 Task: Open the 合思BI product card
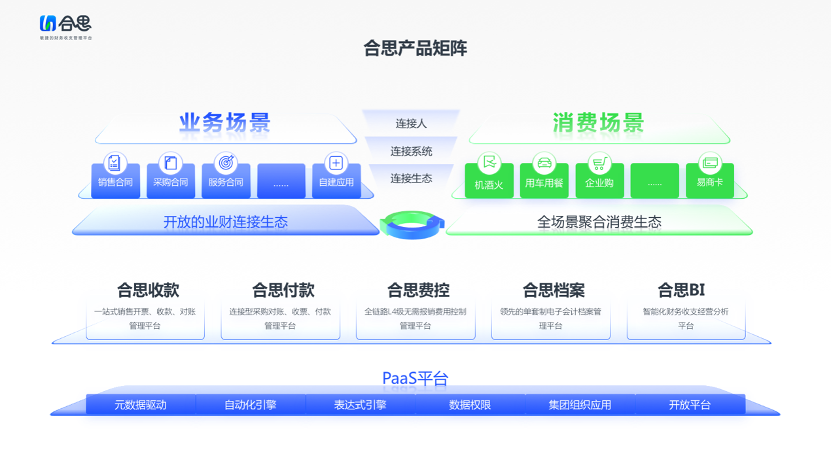coord(686,310)
